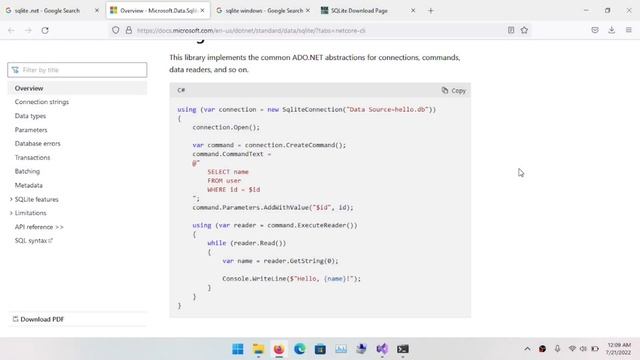Click the Firefox taskbar icon
The width and height of the screenshot is (640, 360).
coord(279,349)
